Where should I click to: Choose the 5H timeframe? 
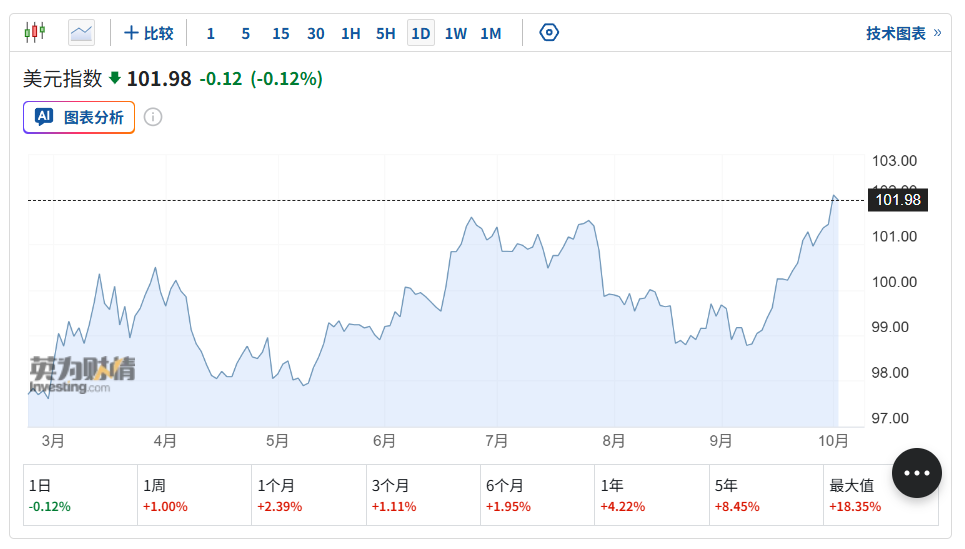[386, 33]
